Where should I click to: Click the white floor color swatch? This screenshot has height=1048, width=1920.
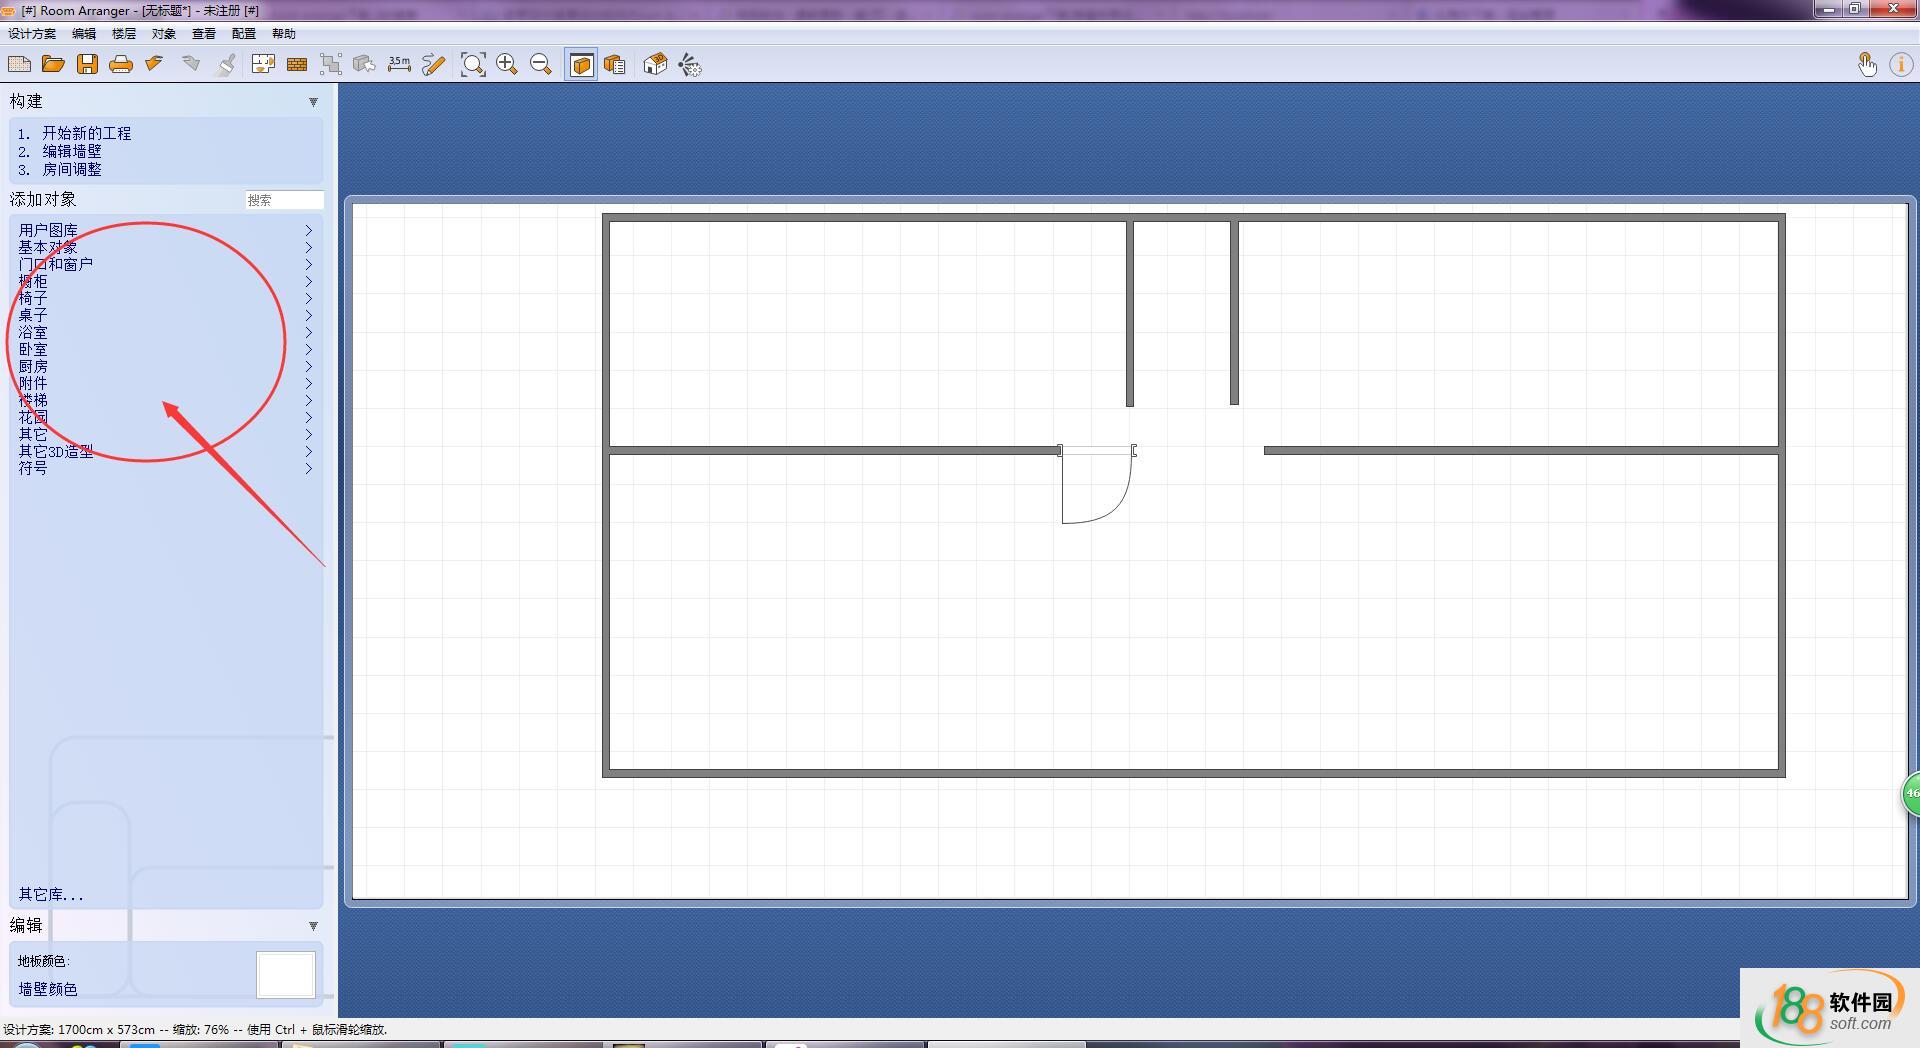pyautogui.click(x=286, y=975)
